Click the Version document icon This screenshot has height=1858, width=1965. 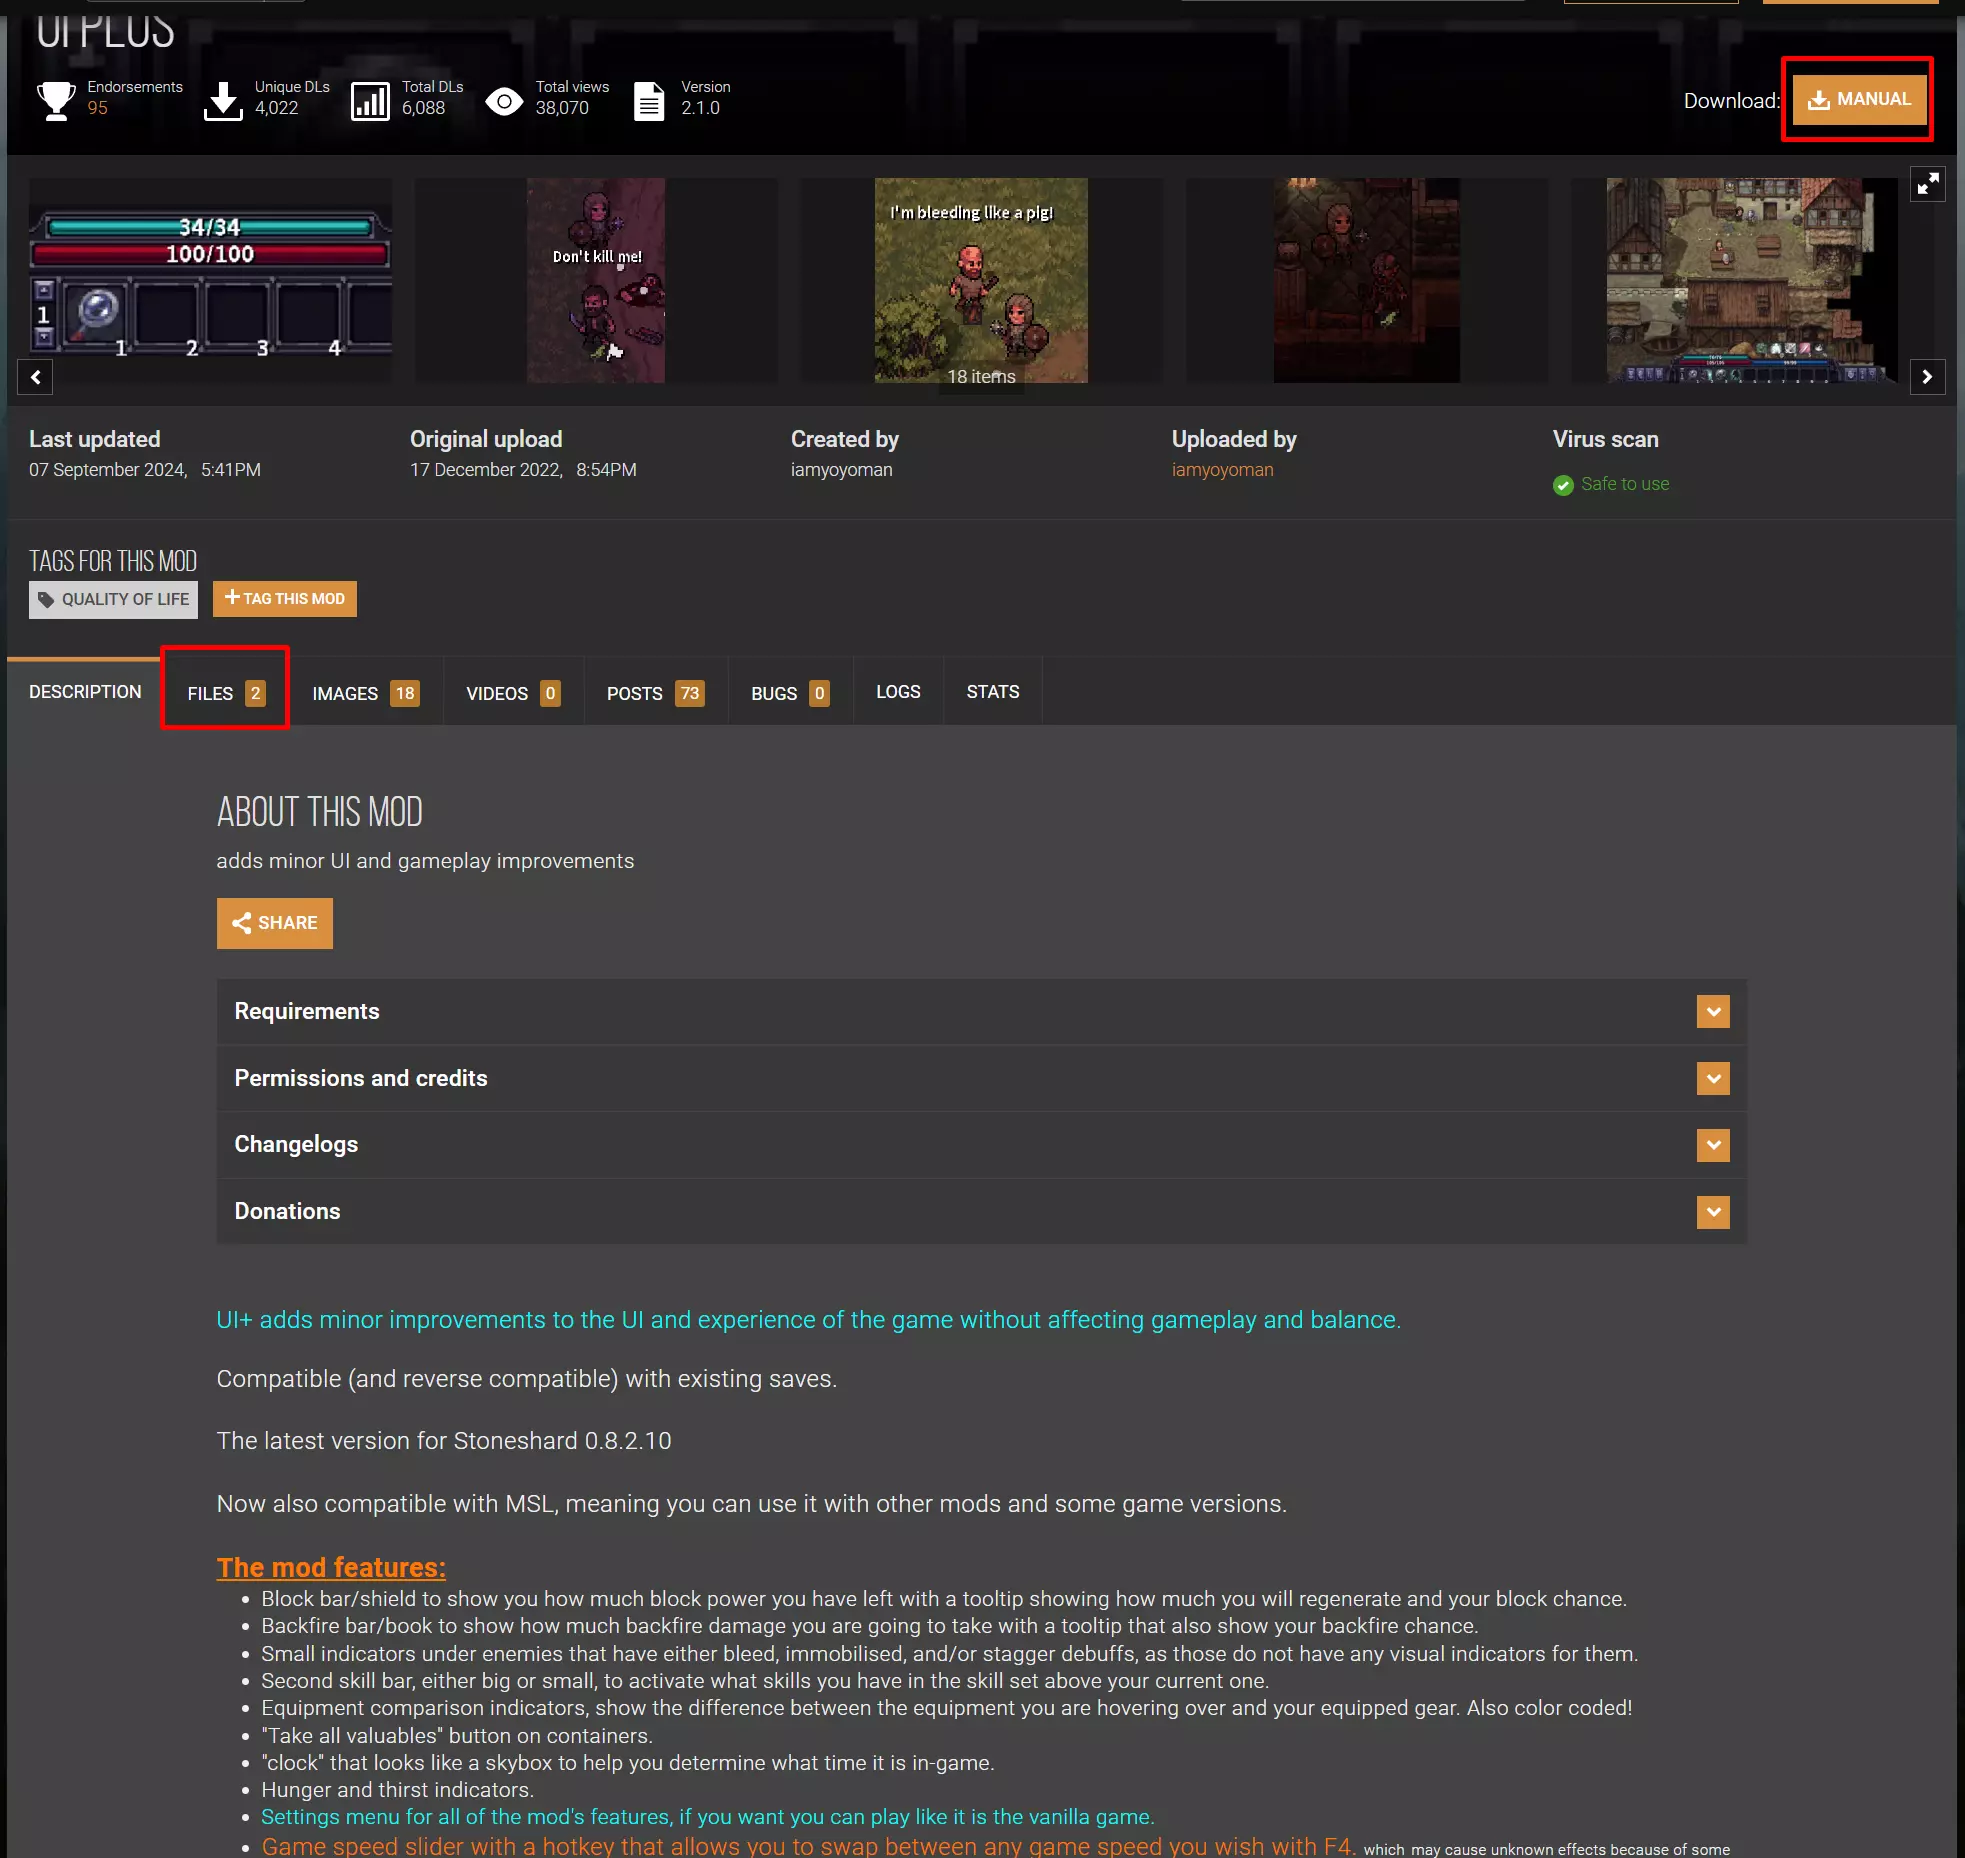649,100
